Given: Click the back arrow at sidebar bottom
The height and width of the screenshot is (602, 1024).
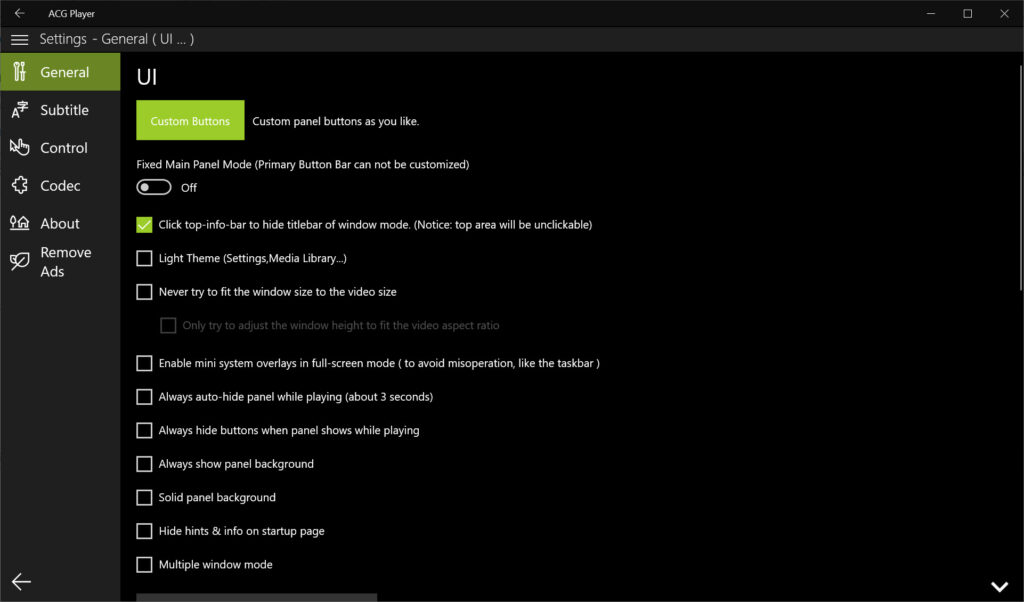Looking at the screenshot, I should 21,581.
